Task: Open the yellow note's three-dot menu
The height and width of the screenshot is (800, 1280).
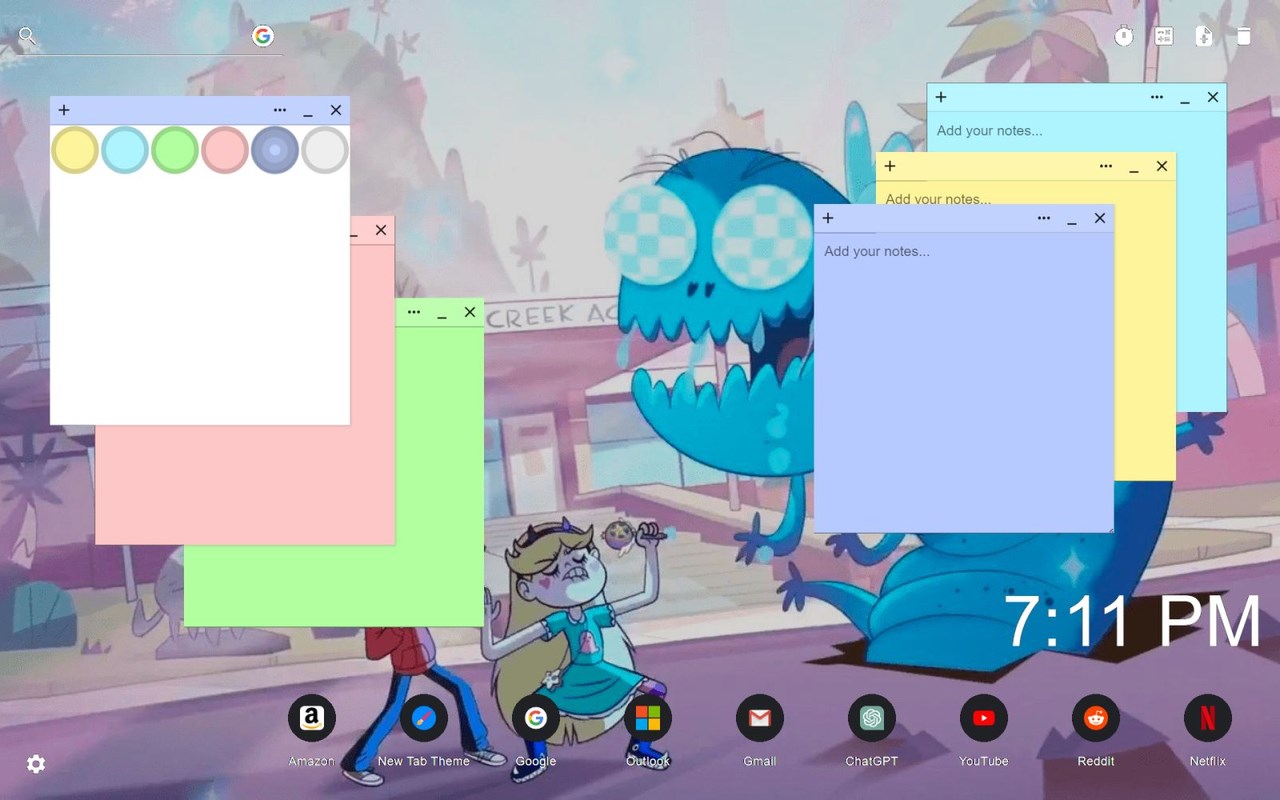Action: coord(1106,166)
